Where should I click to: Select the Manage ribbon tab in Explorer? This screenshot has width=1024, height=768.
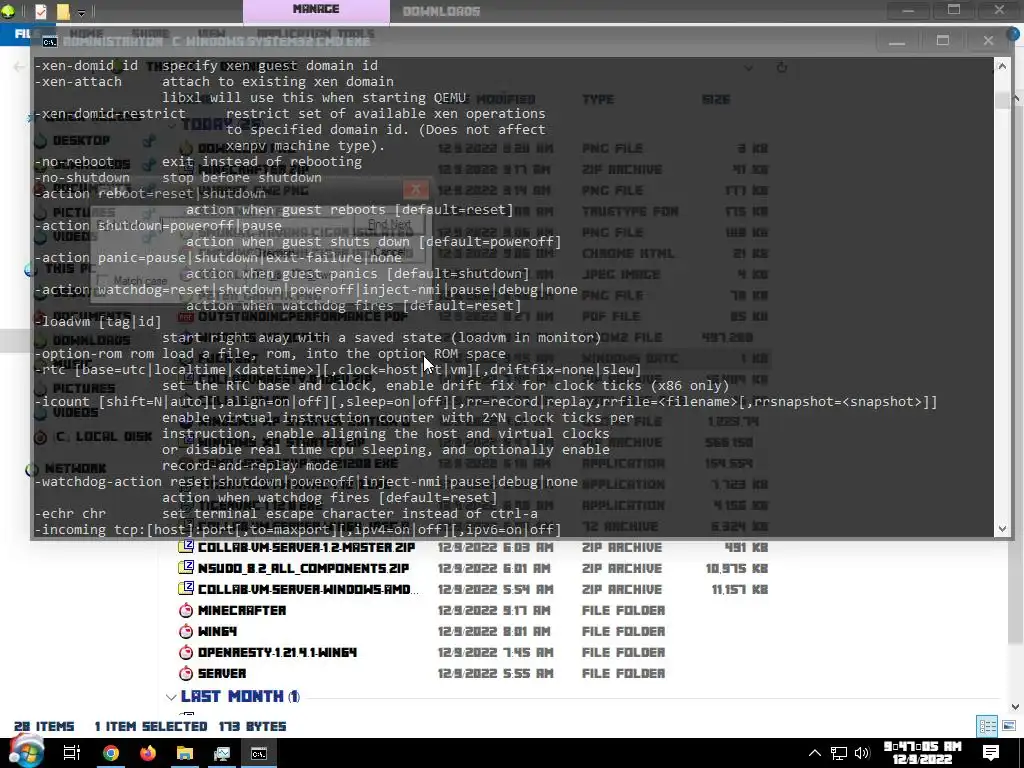click(316, 10)
